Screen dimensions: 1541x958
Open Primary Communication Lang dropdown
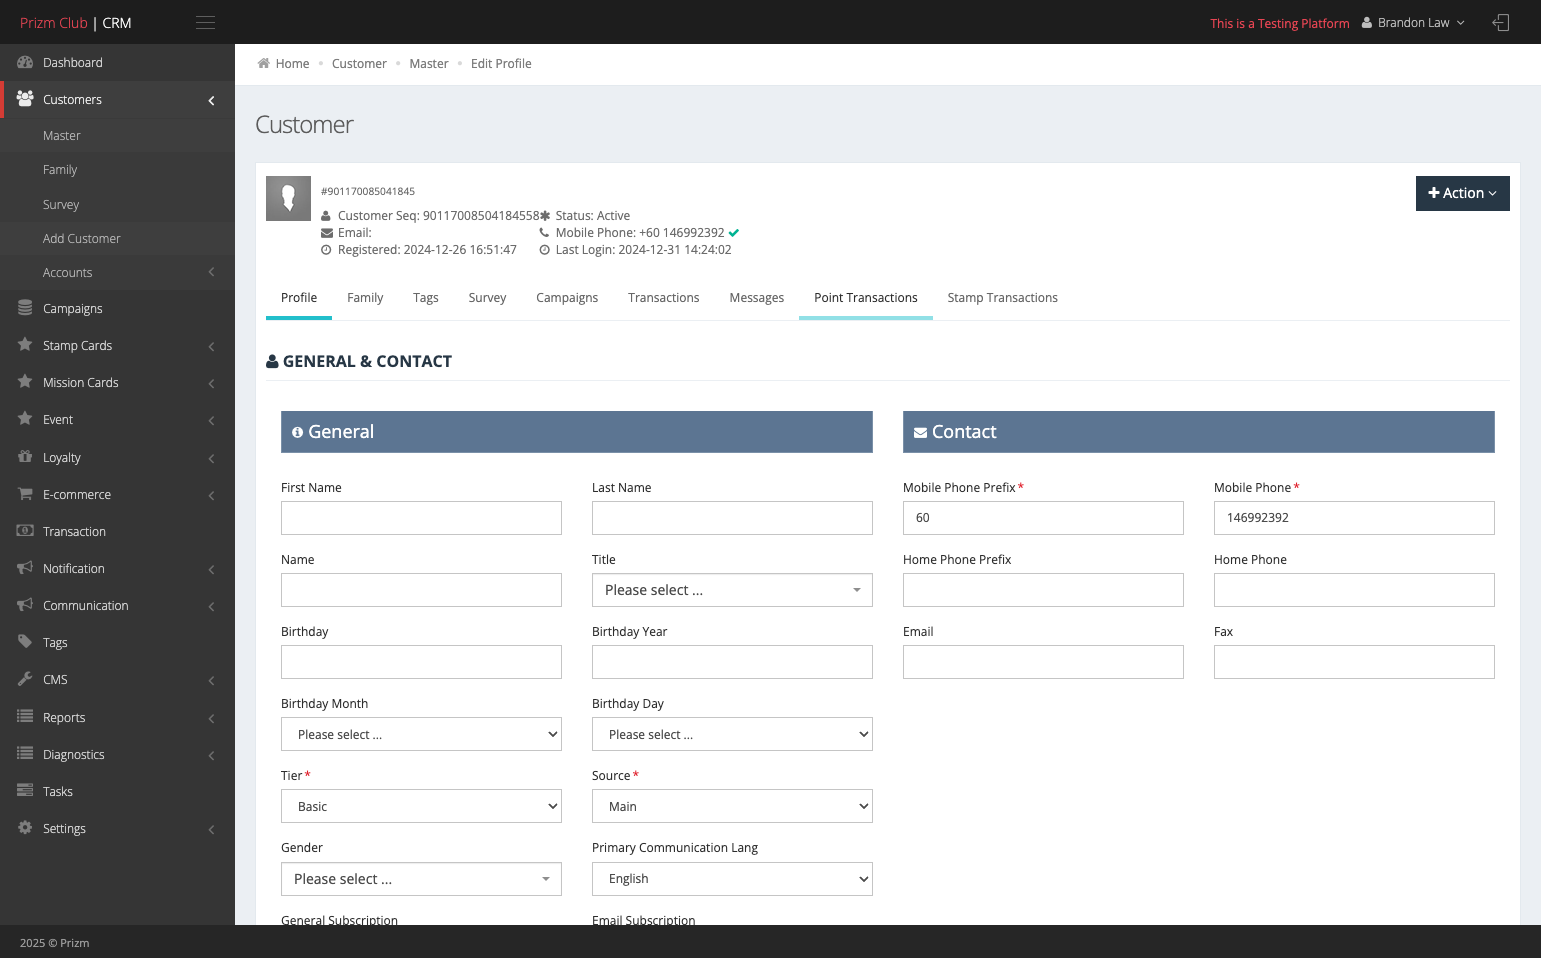pos(732,879)
